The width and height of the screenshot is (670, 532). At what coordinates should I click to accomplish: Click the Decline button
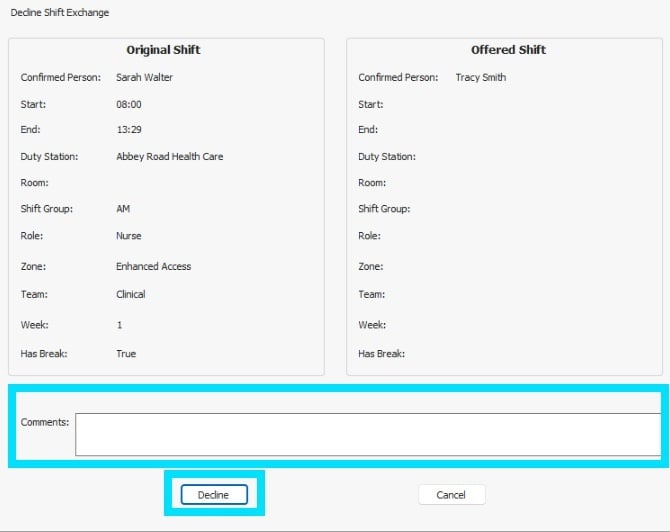click(213, 495)
